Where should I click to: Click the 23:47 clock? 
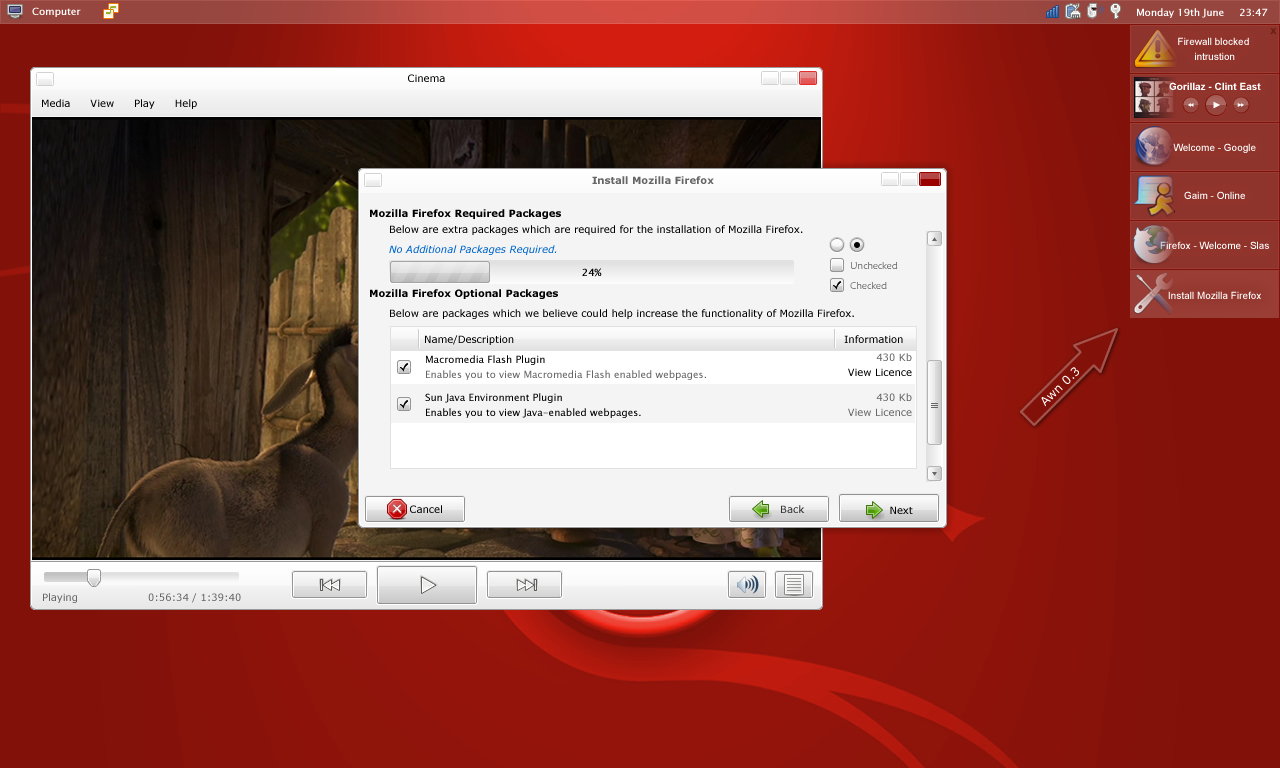pos(1253,13)
